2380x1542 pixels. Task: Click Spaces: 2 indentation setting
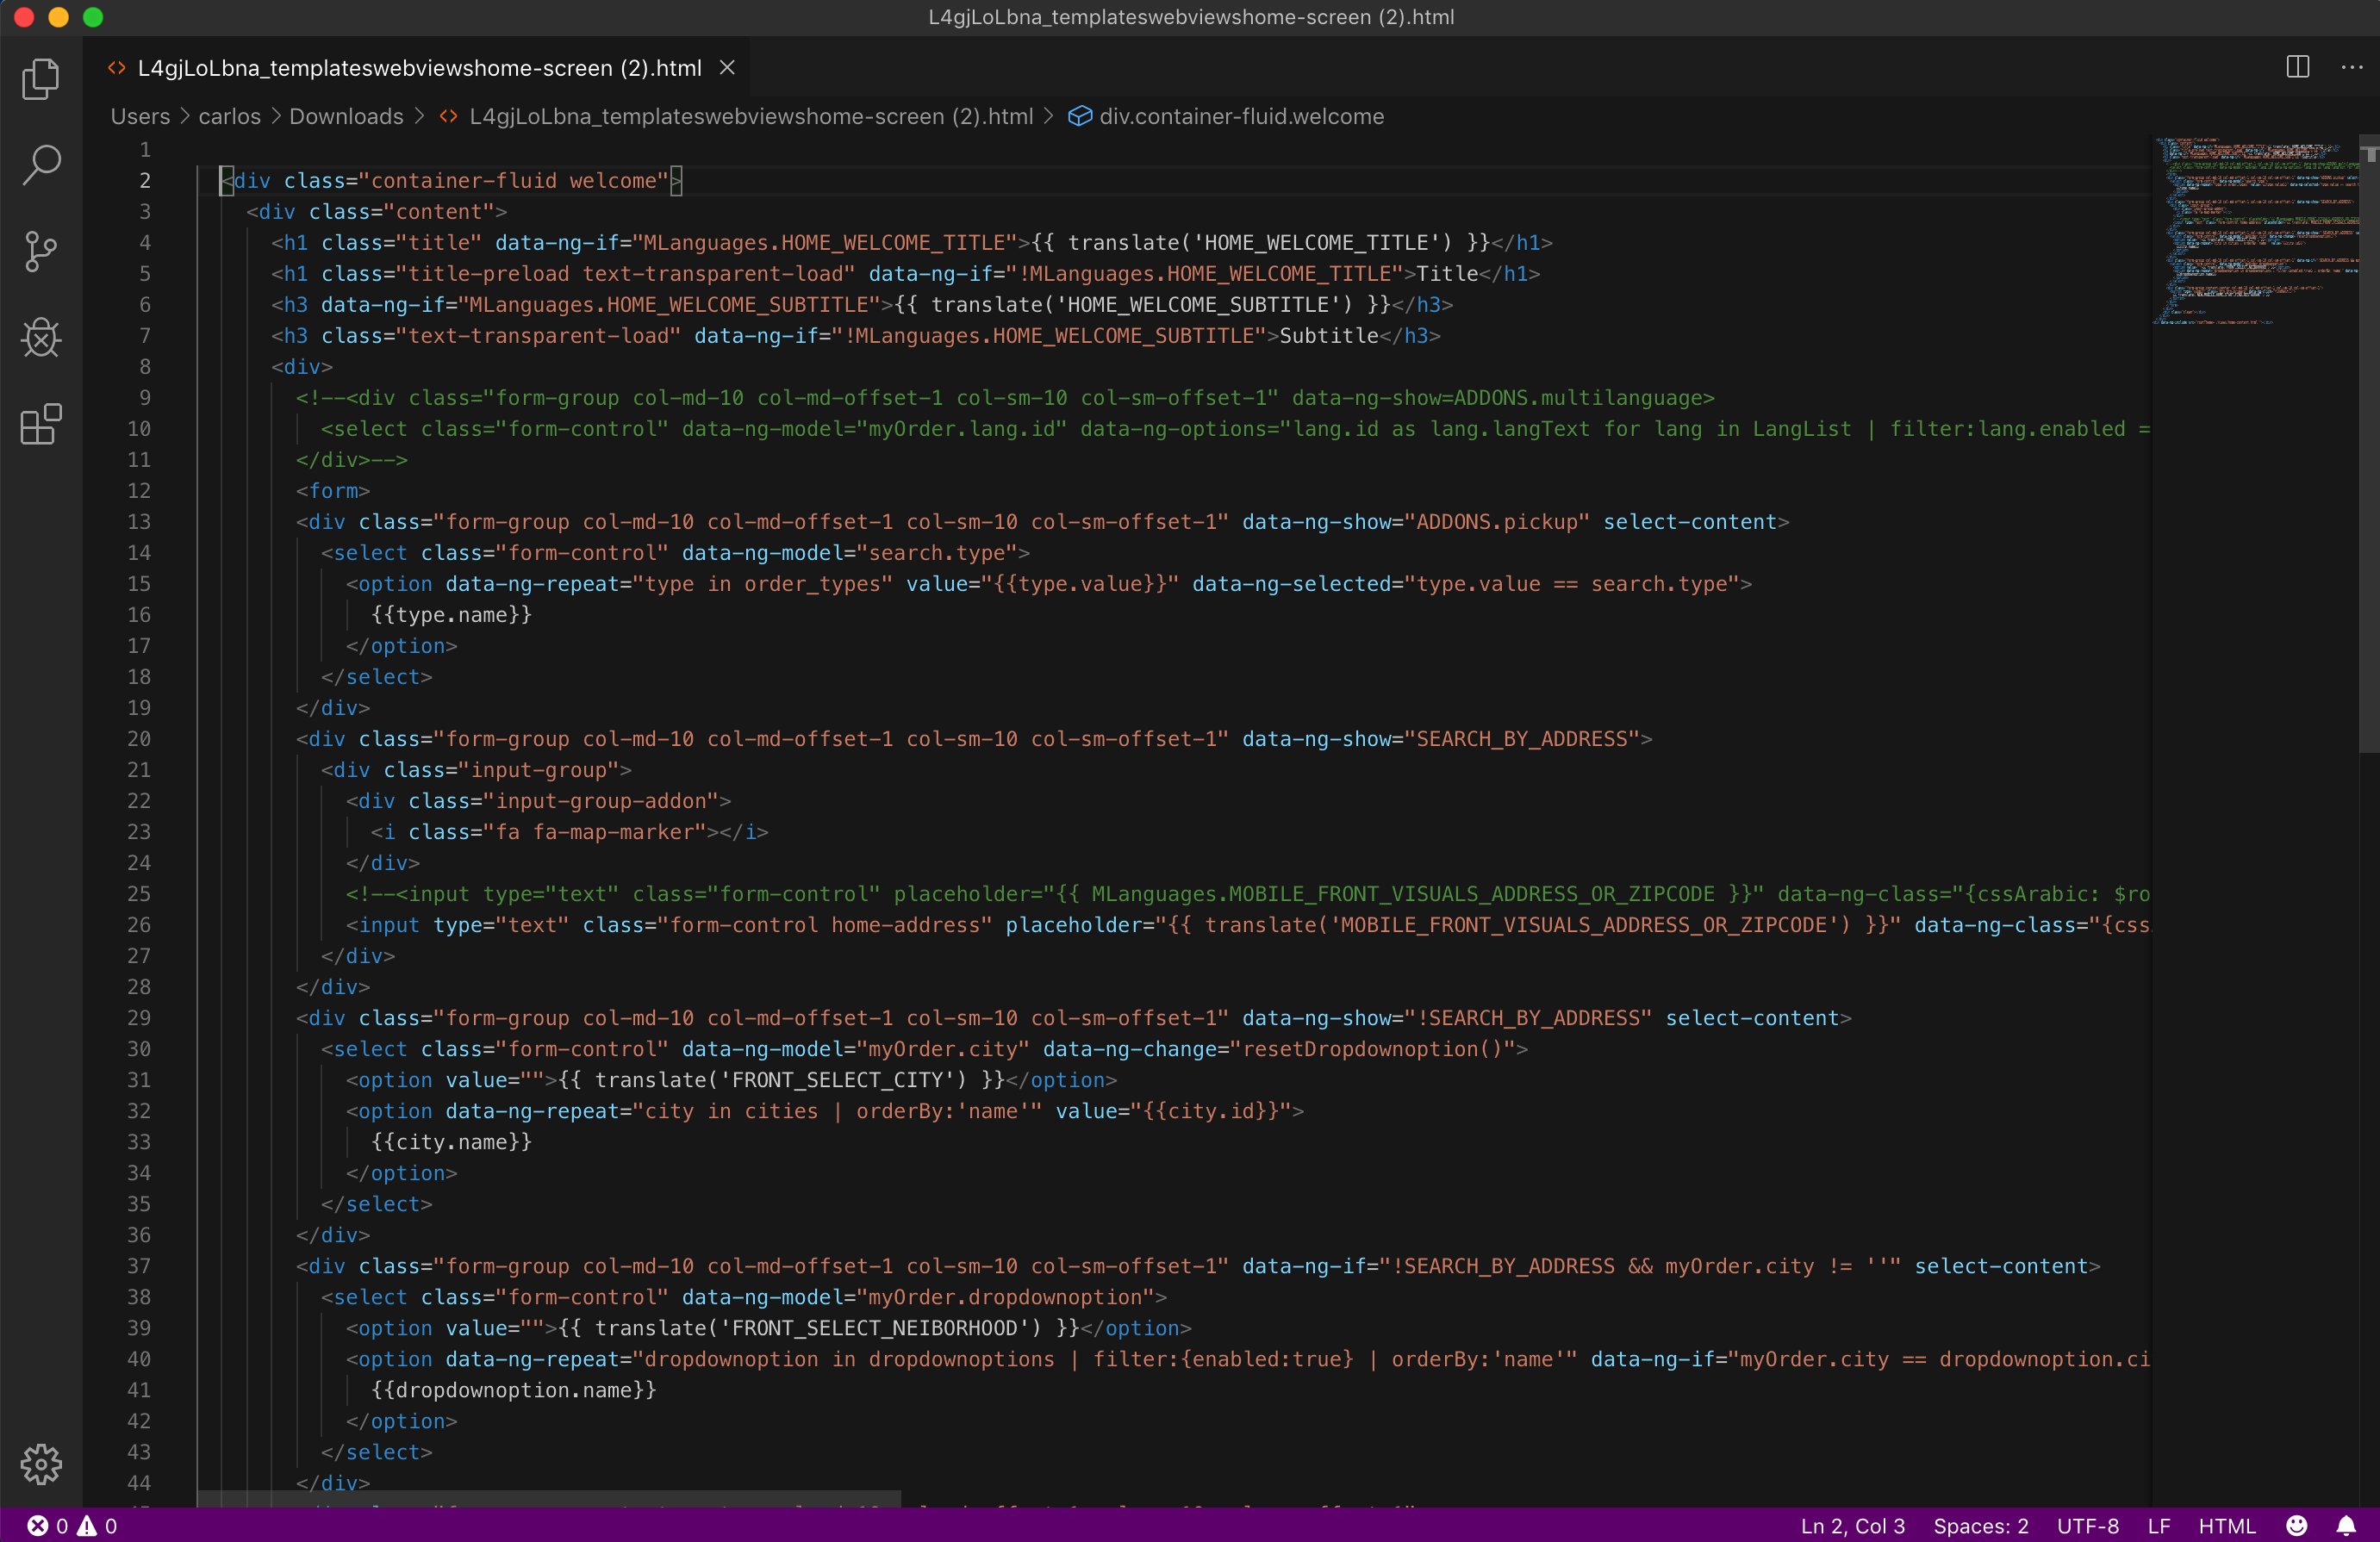pyautogui.click(x=1980, y=1525)
